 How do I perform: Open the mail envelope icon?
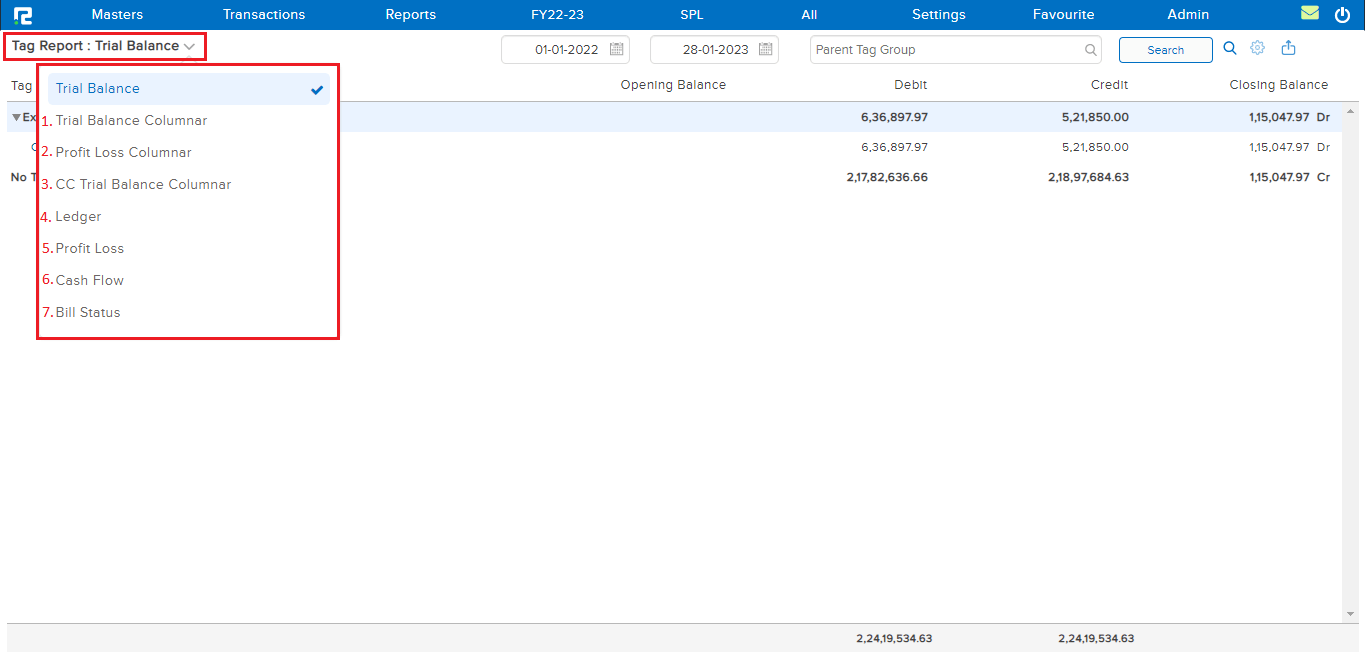pyautogui.click(x=1309, y=14)
